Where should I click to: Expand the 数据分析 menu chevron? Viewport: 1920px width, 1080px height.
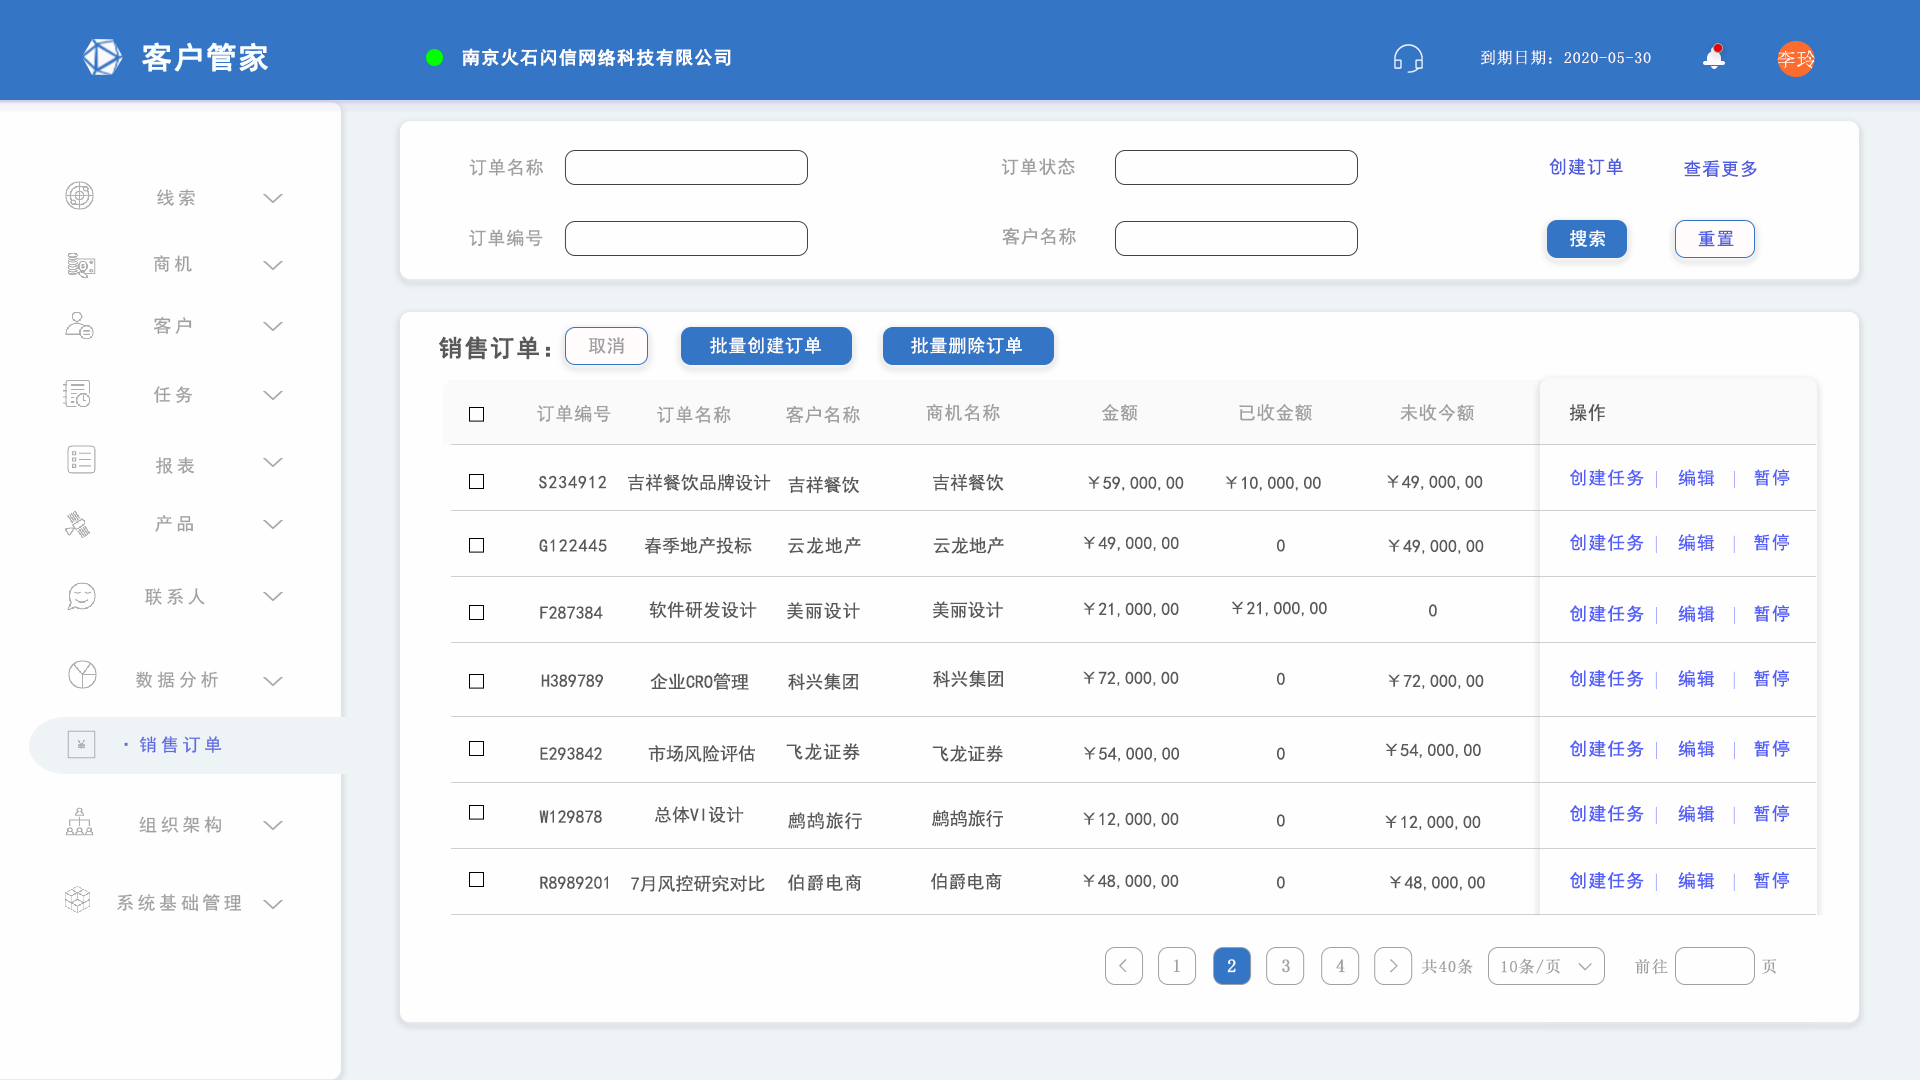[x=273, y=681]
